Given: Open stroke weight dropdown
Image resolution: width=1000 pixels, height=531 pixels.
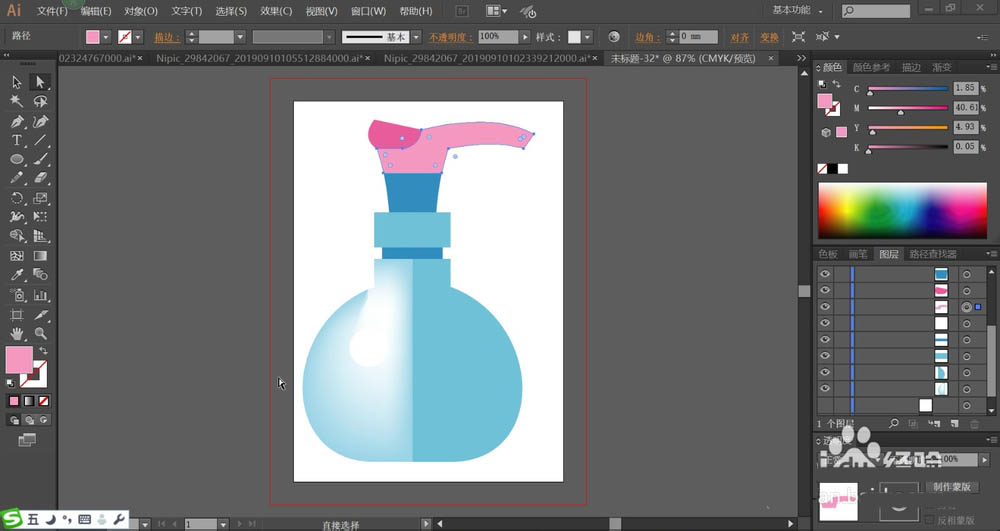Looking at the screenshot, I should click(x=240, y=37).
